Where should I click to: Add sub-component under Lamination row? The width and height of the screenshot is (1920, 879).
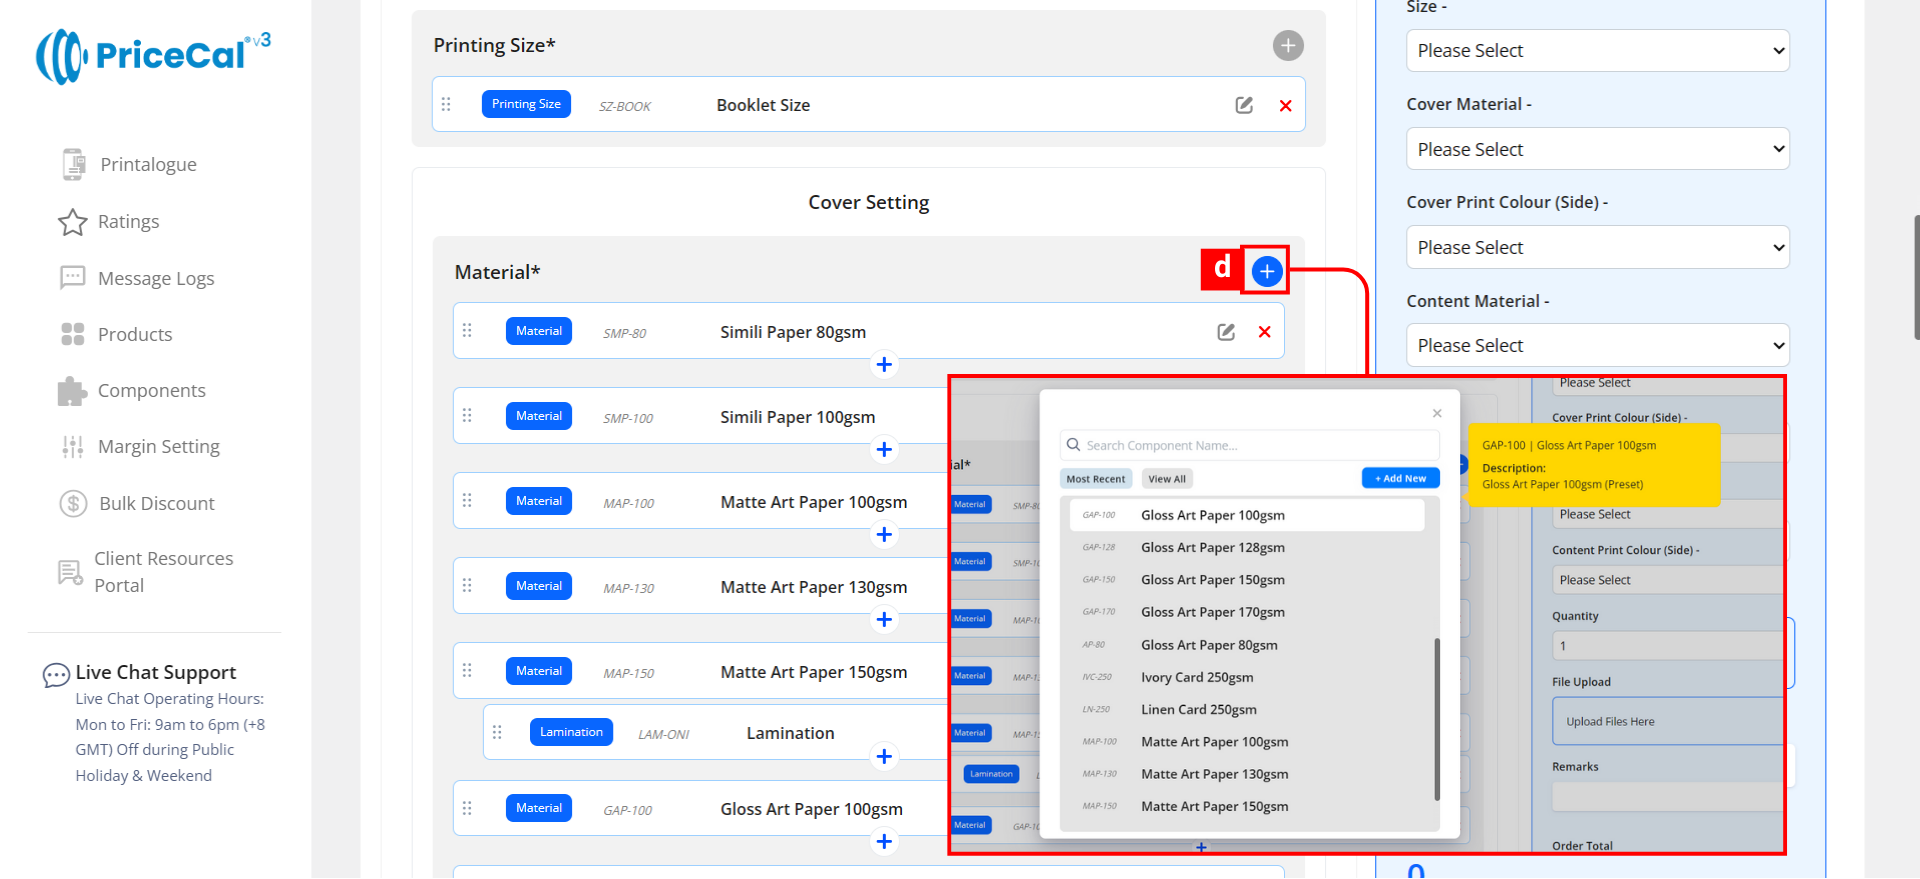[x=883, y=757]
